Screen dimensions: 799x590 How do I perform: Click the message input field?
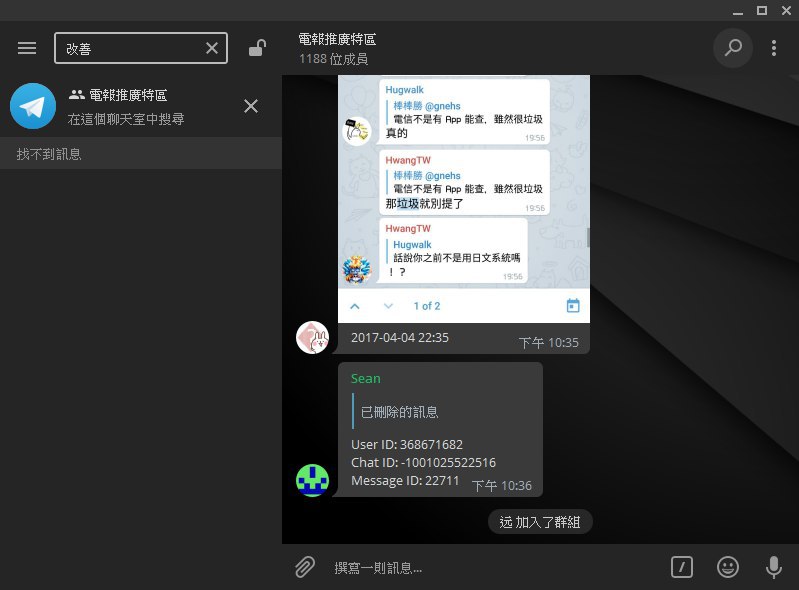coord(490,567)
